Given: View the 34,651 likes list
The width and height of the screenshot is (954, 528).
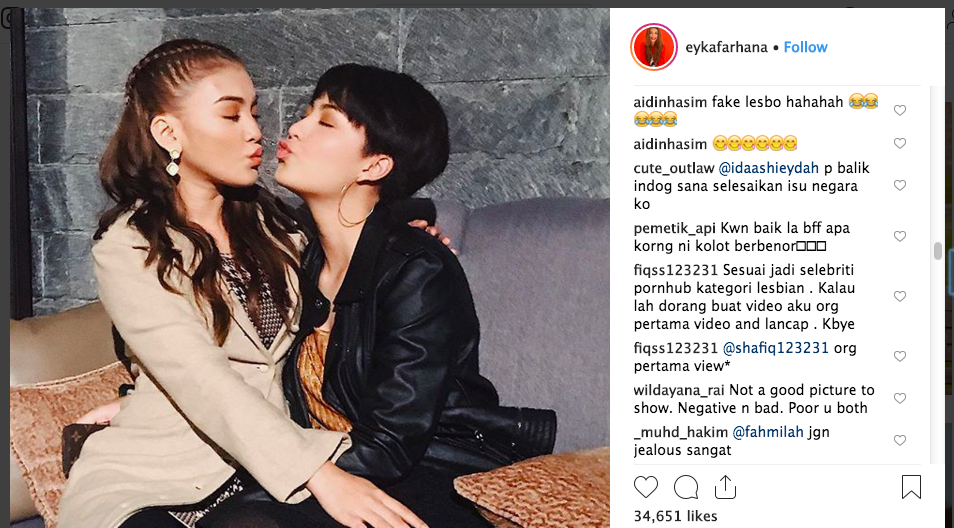Looking at the screenshot, I should (x=675, y=516).
